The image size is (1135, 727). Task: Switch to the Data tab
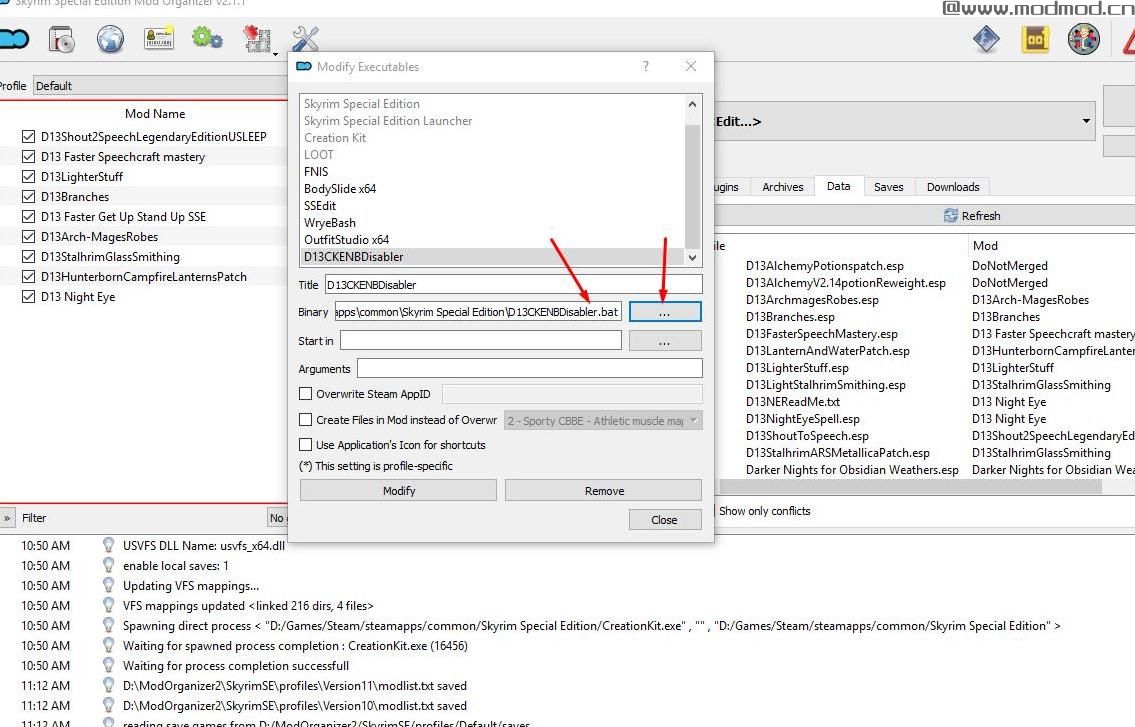click(838, 186)
